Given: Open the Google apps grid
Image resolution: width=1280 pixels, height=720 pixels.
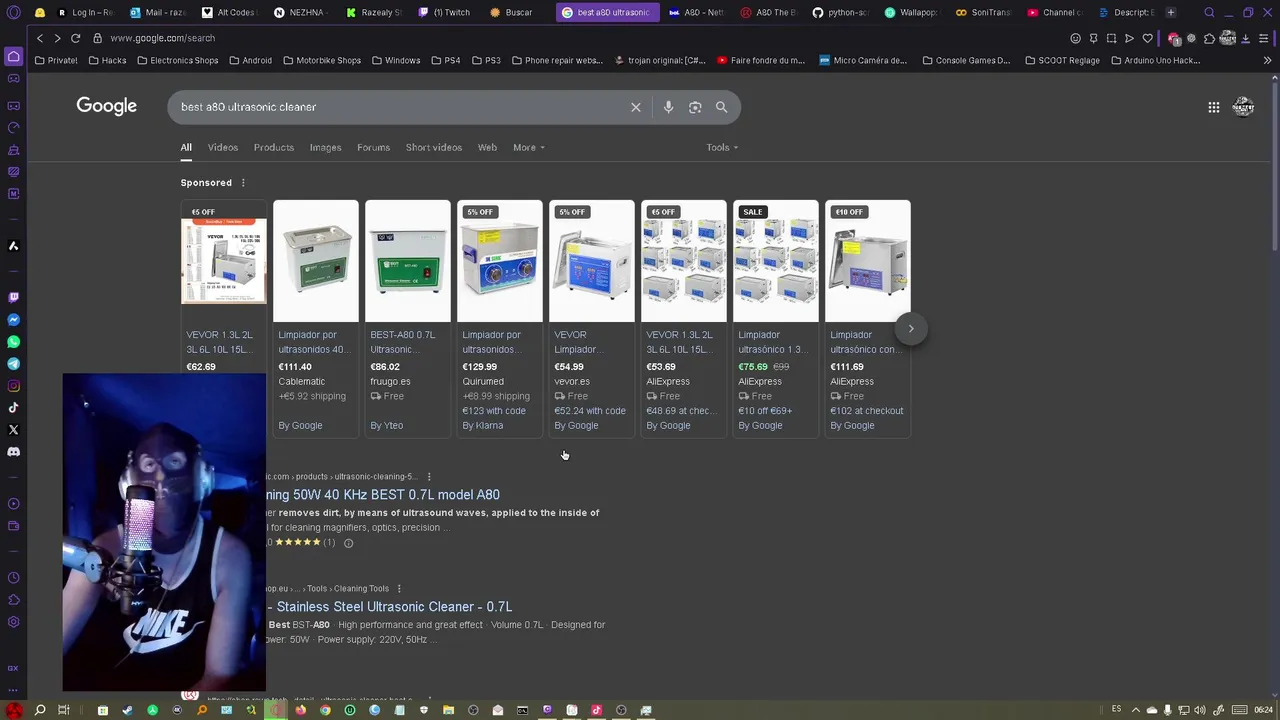Looking at the screenshot, I should pyautogui.click(x=1213, y=107).
